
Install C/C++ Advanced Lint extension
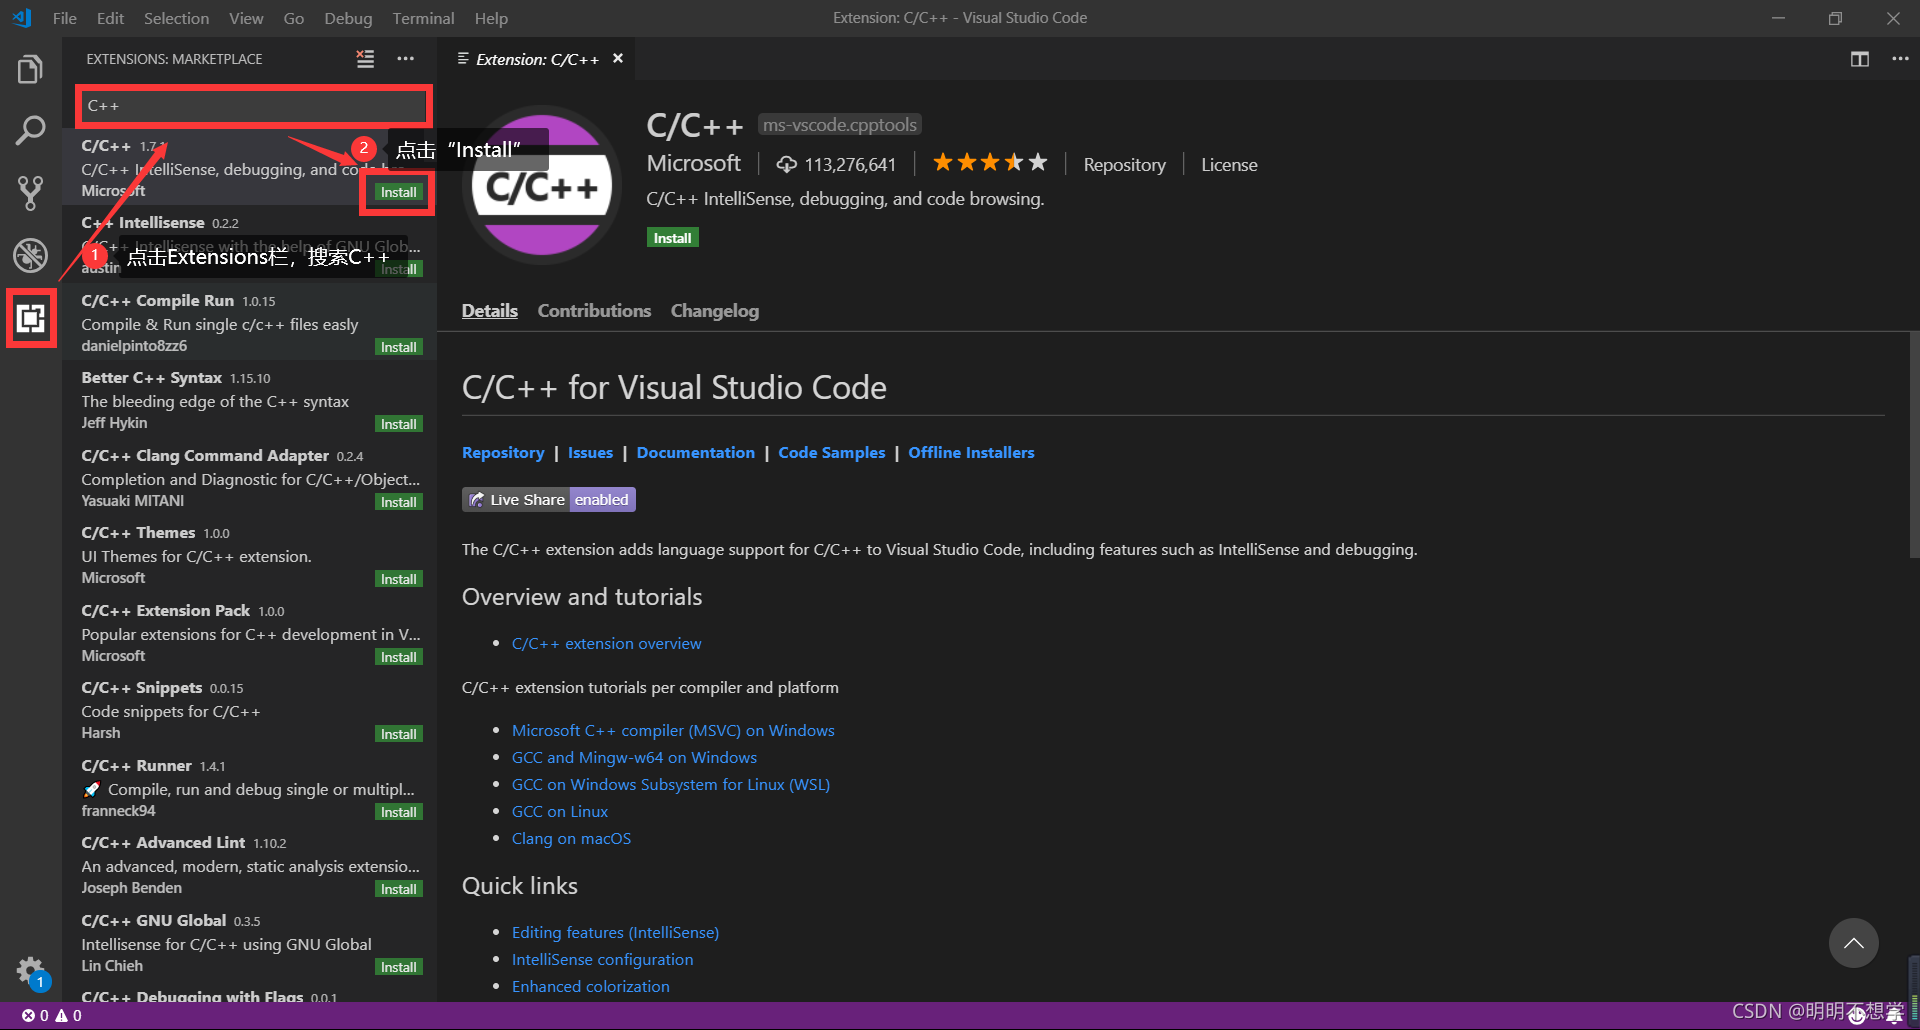point(398,889)
